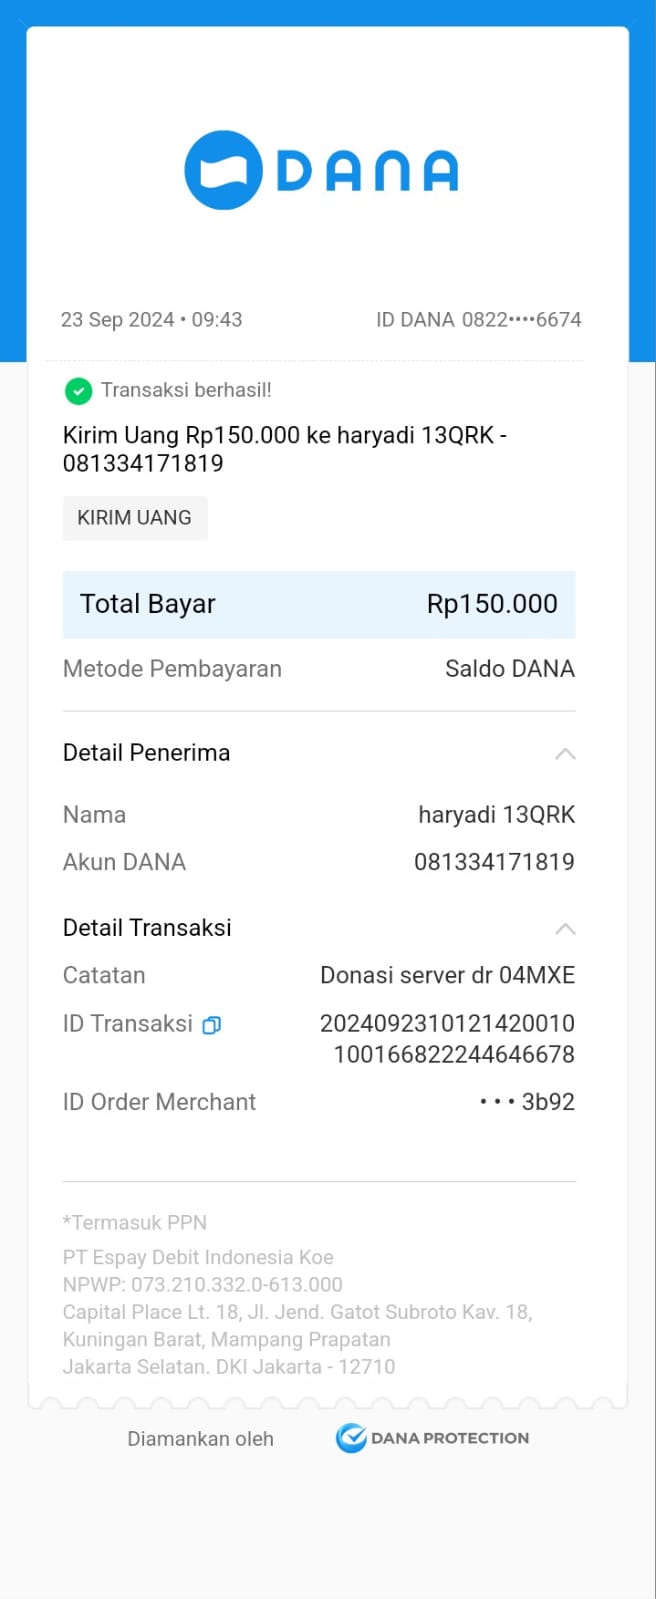656x1599 pixels.
Task: Tap the Donasi server dr 04MXE note
Action: [447, 975]
